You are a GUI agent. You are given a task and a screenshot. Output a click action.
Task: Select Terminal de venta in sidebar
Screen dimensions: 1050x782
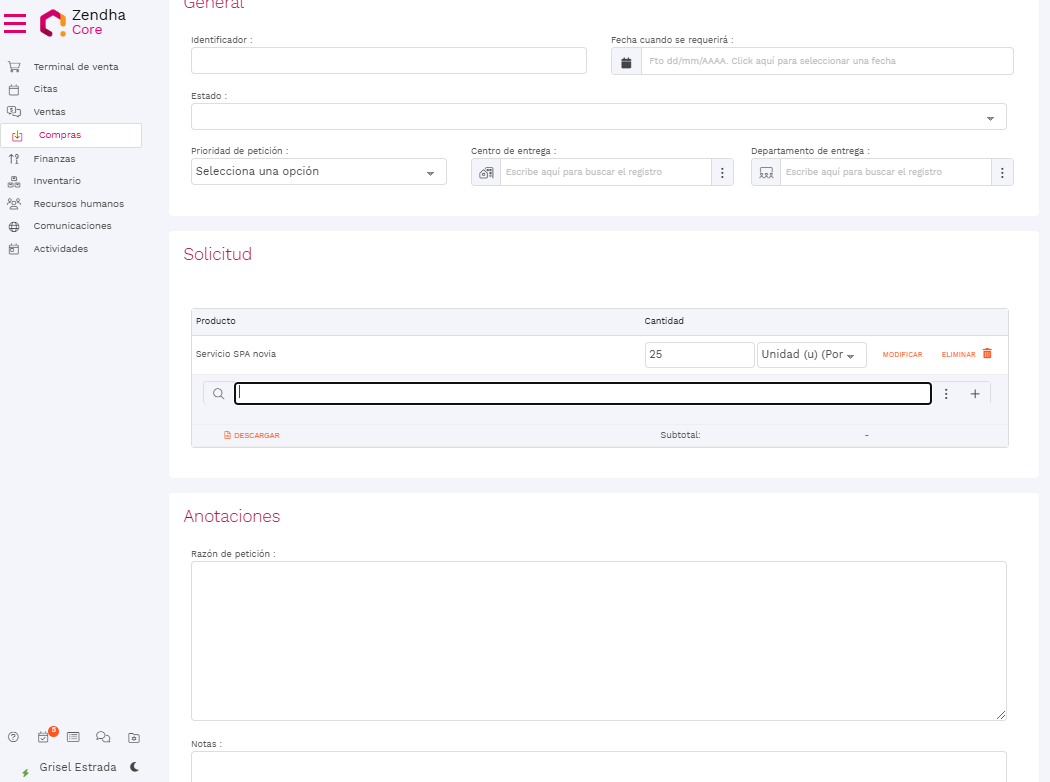(76, 67)
